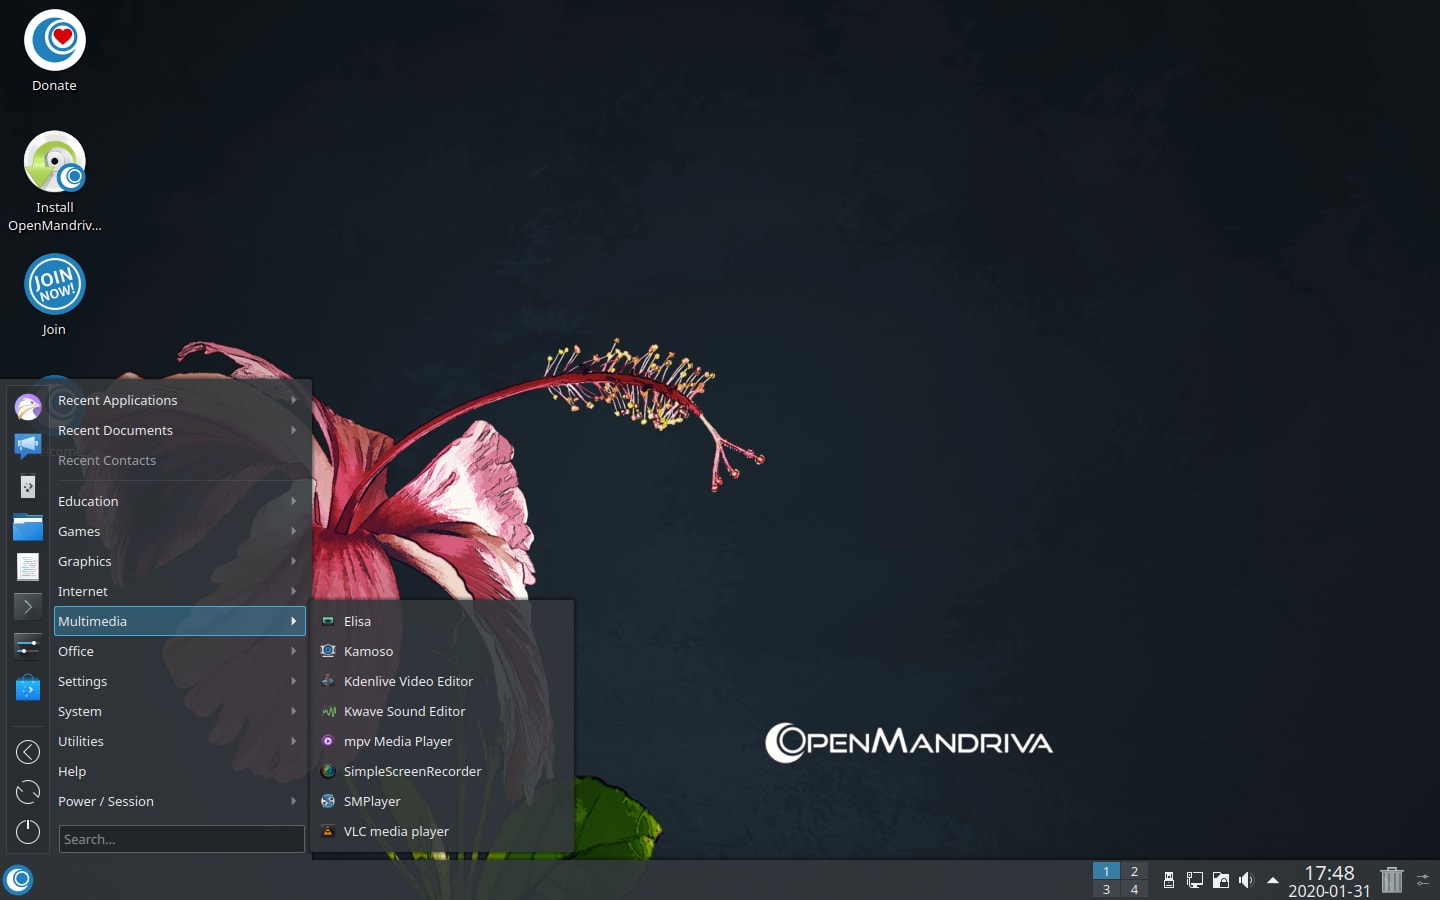Screen dimensions: 1440x900
Task: Click the Donate desktop icon
Action: 55,41
